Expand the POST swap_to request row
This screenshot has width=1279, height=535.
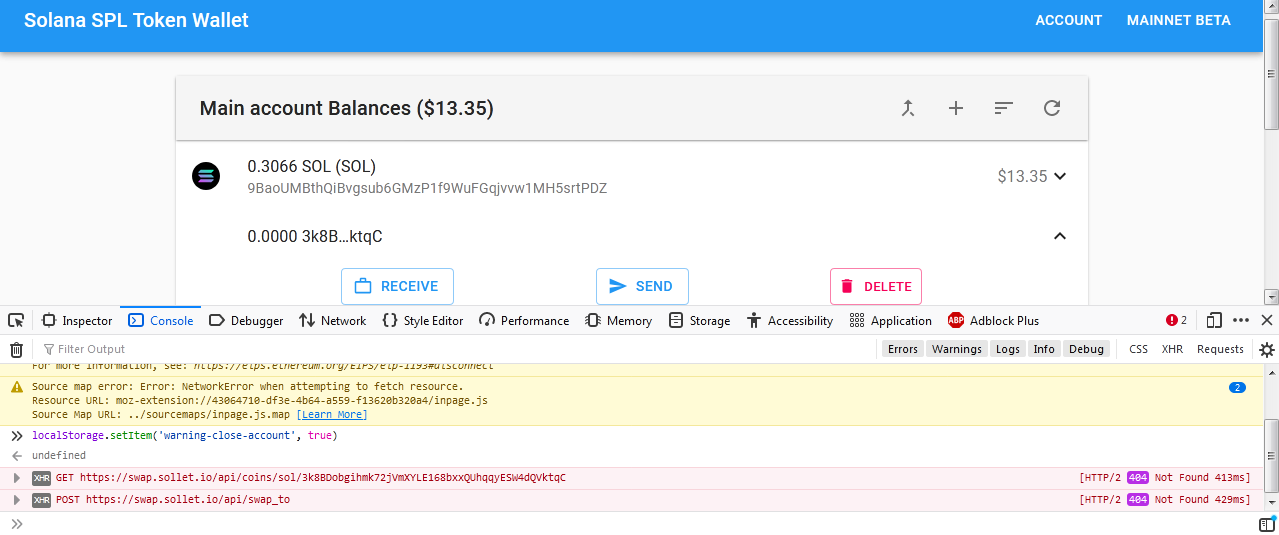(16, 499)
